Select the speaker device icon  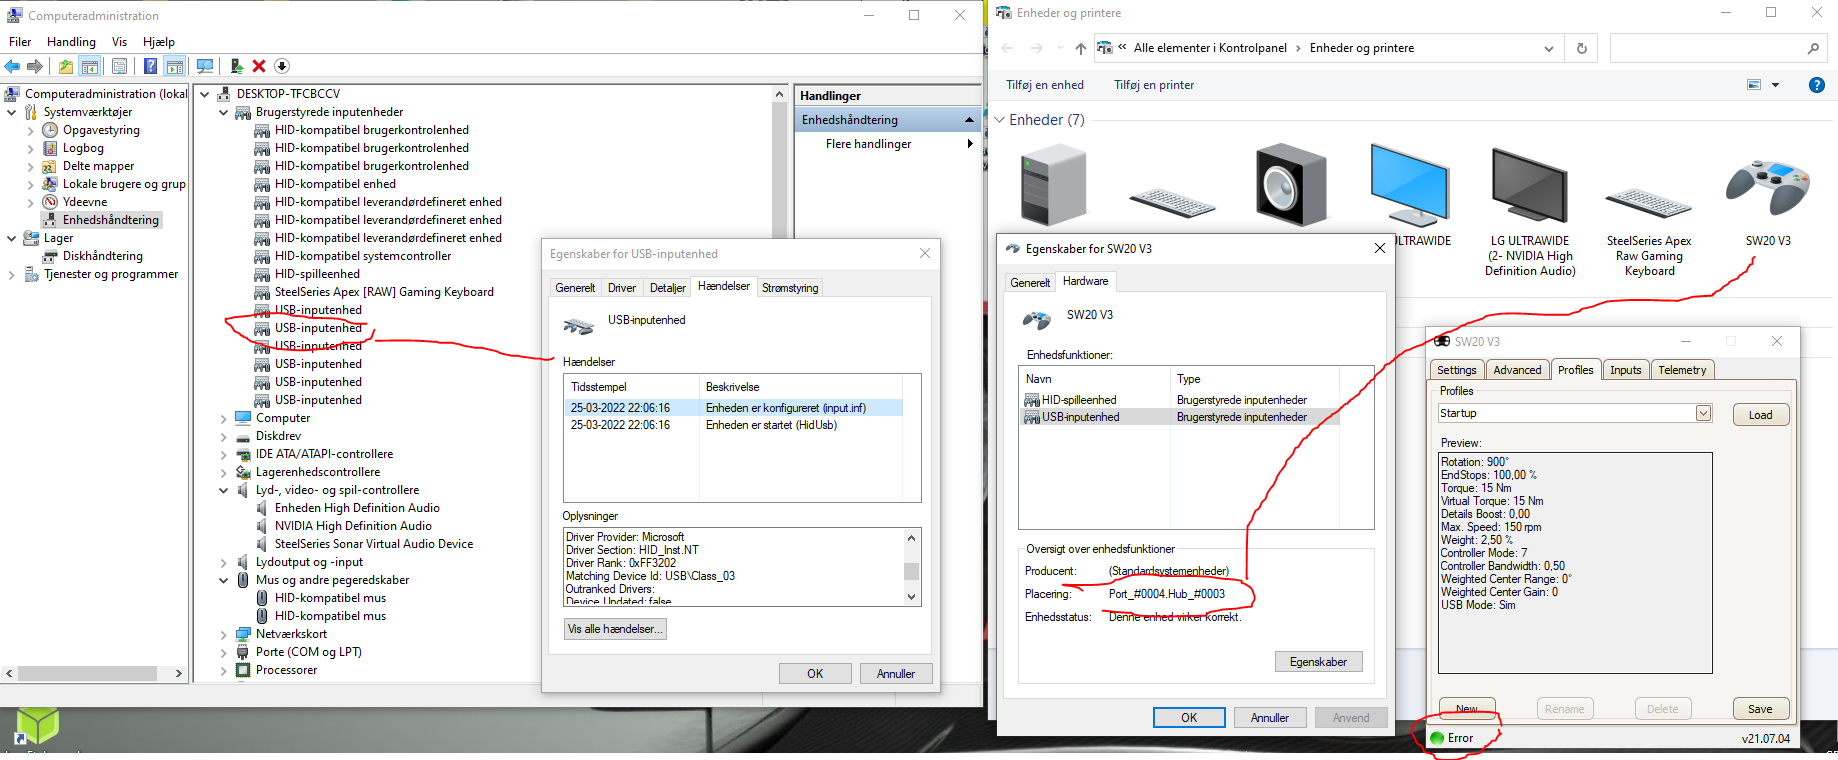[x=1291, y=185]
